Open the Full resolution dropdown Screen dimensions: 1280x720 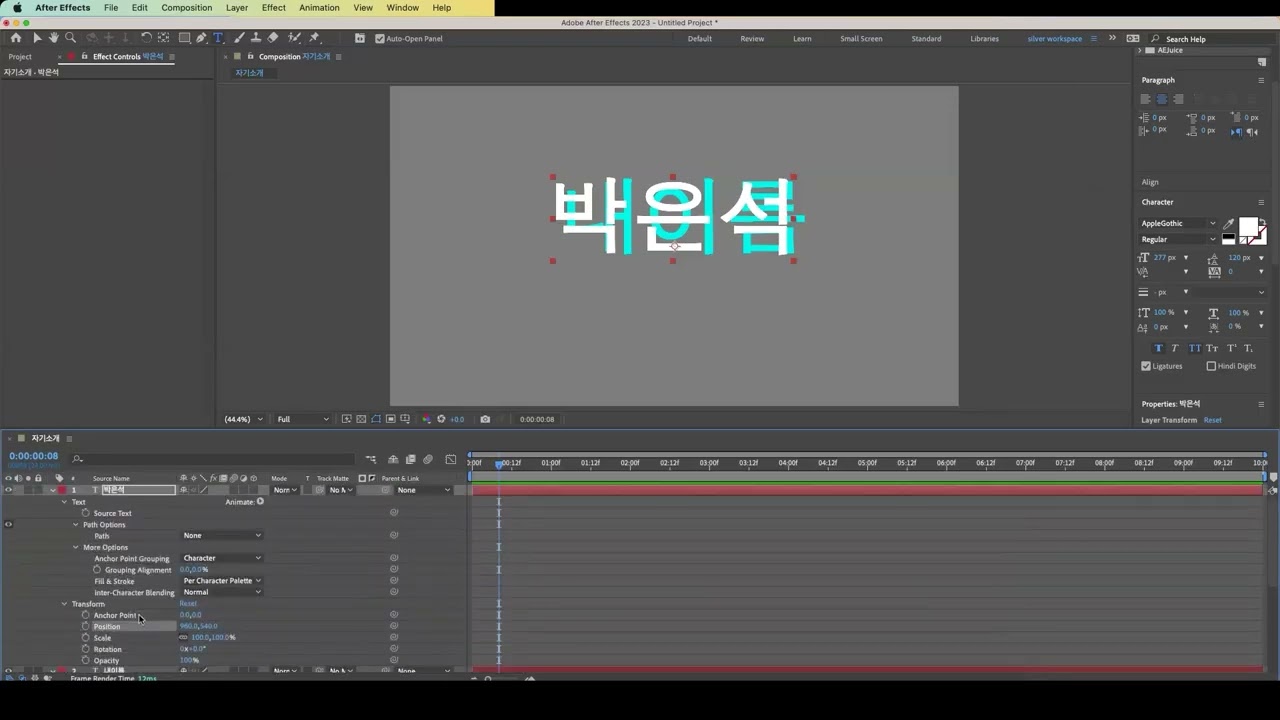302,419
